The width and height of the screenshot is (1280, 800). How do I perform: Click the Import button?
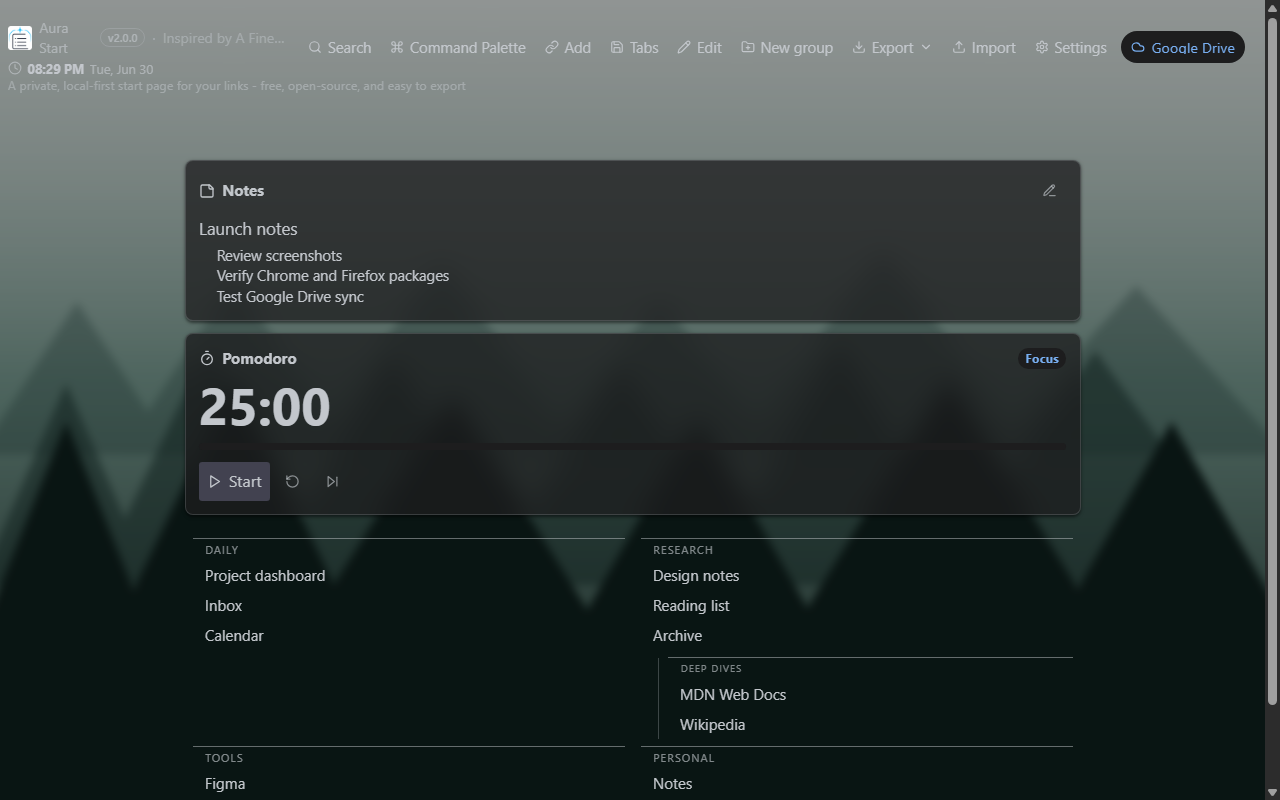click(984, 47)
